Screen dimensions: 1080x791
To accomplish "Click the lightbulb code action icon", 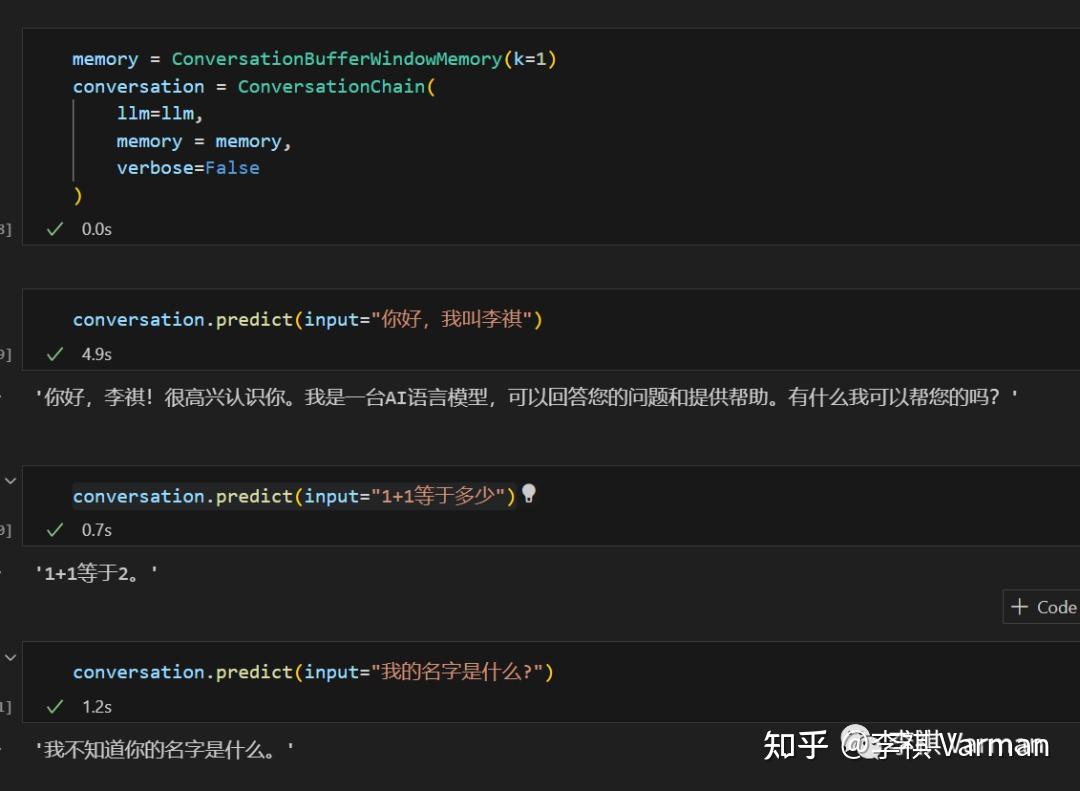I will [x=529, y=493].
